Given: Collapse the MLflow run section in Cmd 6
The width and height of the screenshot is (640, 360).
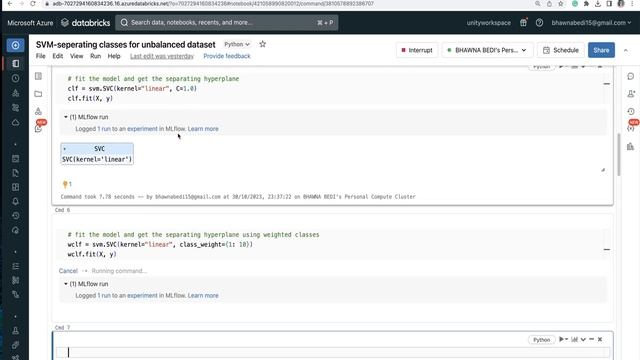Looking at the screenshot, I should (x=66, y=284).
